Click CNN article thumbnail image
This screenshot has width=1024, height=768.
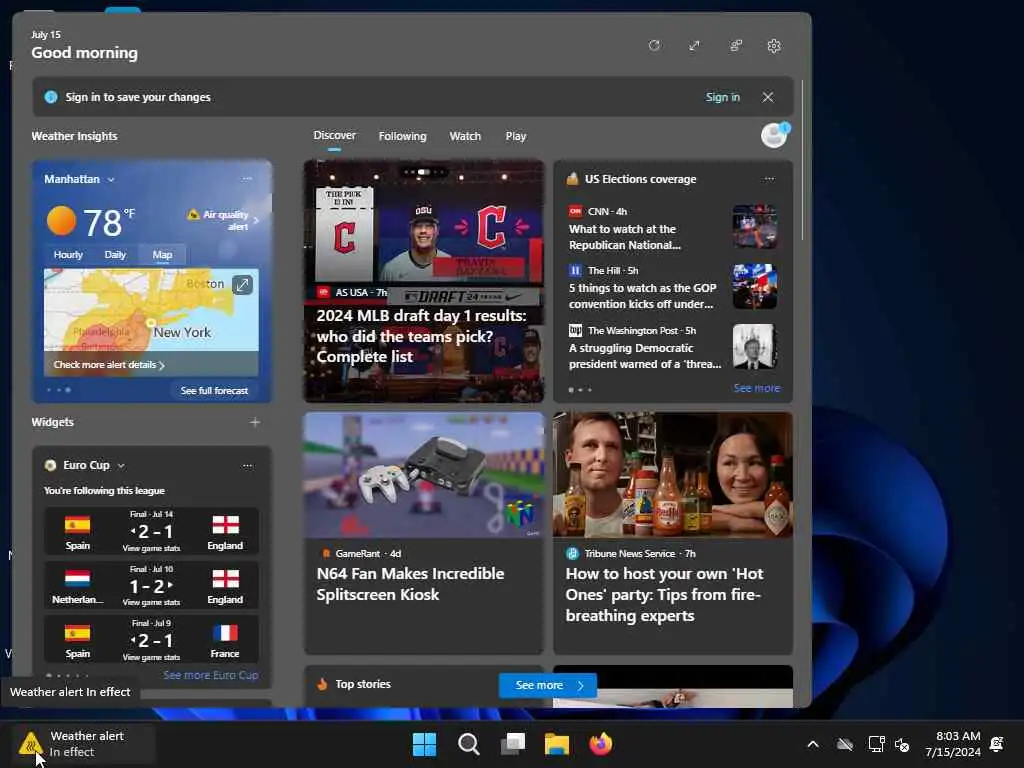pyautogui.click(x=755, y=227)
